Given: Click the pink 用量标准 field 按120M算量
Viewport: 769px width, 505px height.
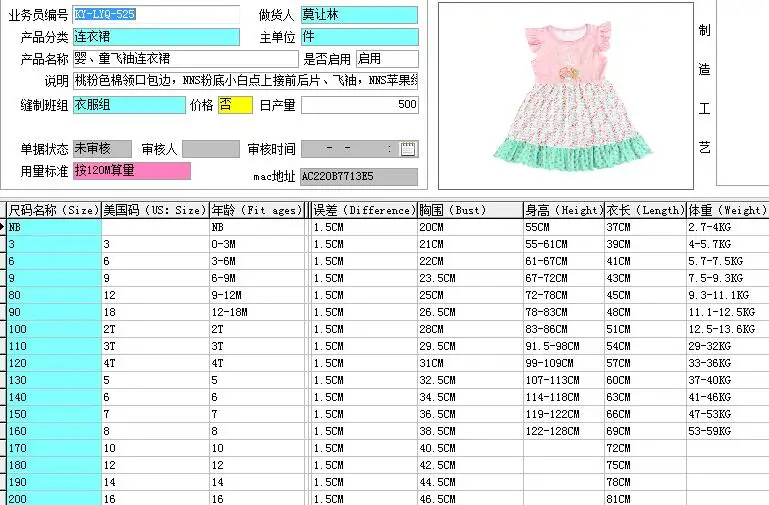Looking at the screenshot, I should (132, 171).
